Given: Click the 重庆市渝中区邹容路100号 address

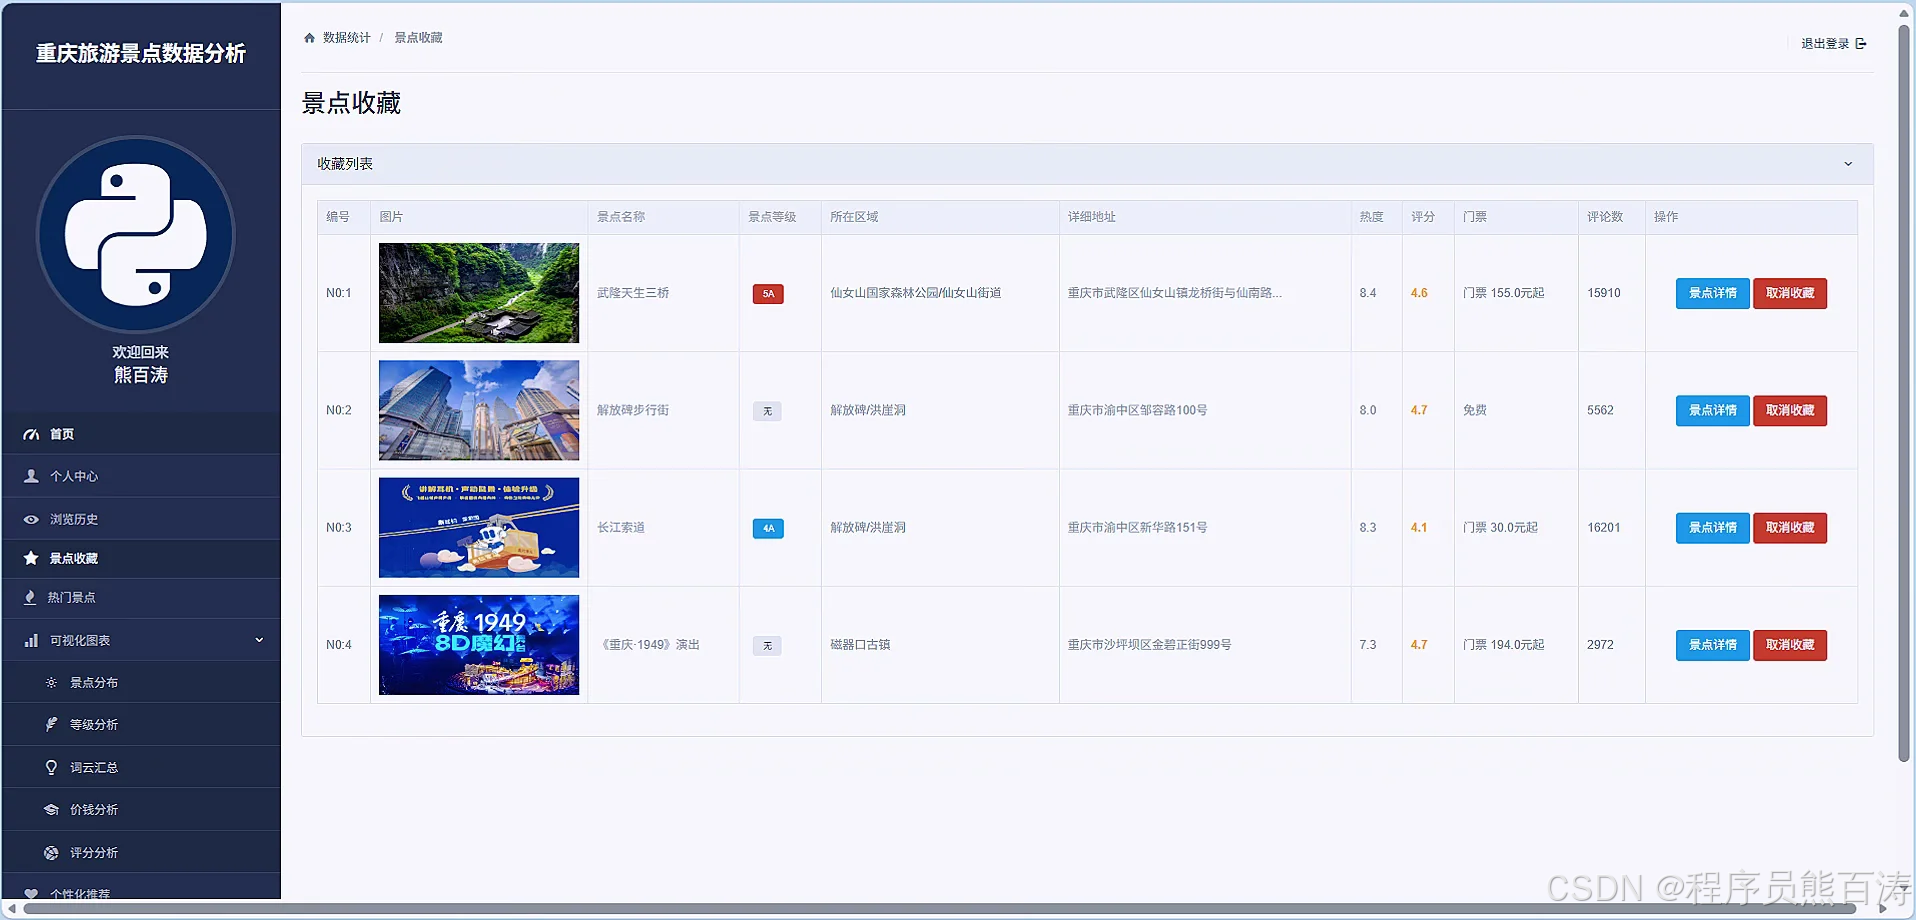Looking at the screenshot, I should 1137,410.
